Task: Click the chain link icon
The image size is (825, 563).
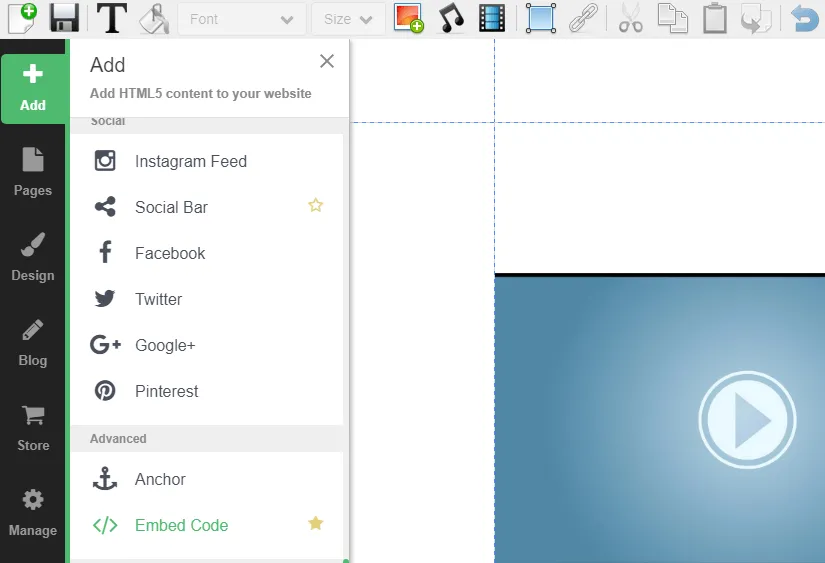Action: [583, 18]
